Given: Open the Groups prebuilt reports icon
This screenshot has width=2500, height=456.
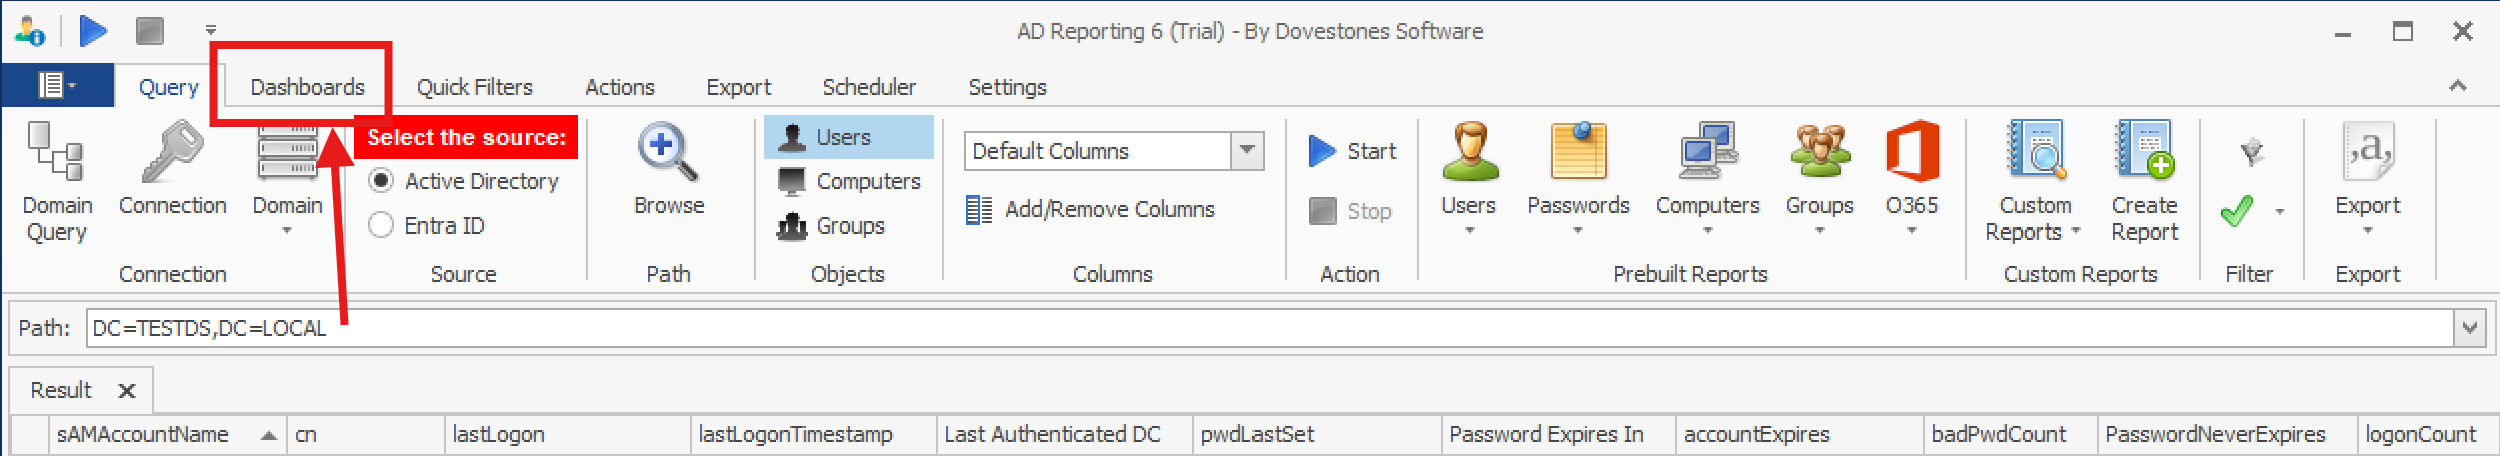Looking at the screenshot, I should pos(1819,152).
